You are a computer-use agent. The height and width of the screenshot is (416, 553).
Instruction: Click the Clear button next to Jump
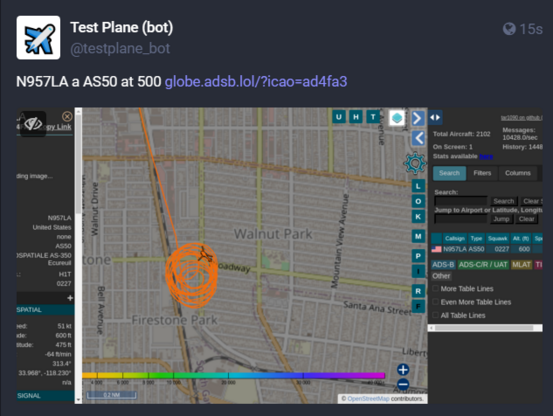pos(527,219)
